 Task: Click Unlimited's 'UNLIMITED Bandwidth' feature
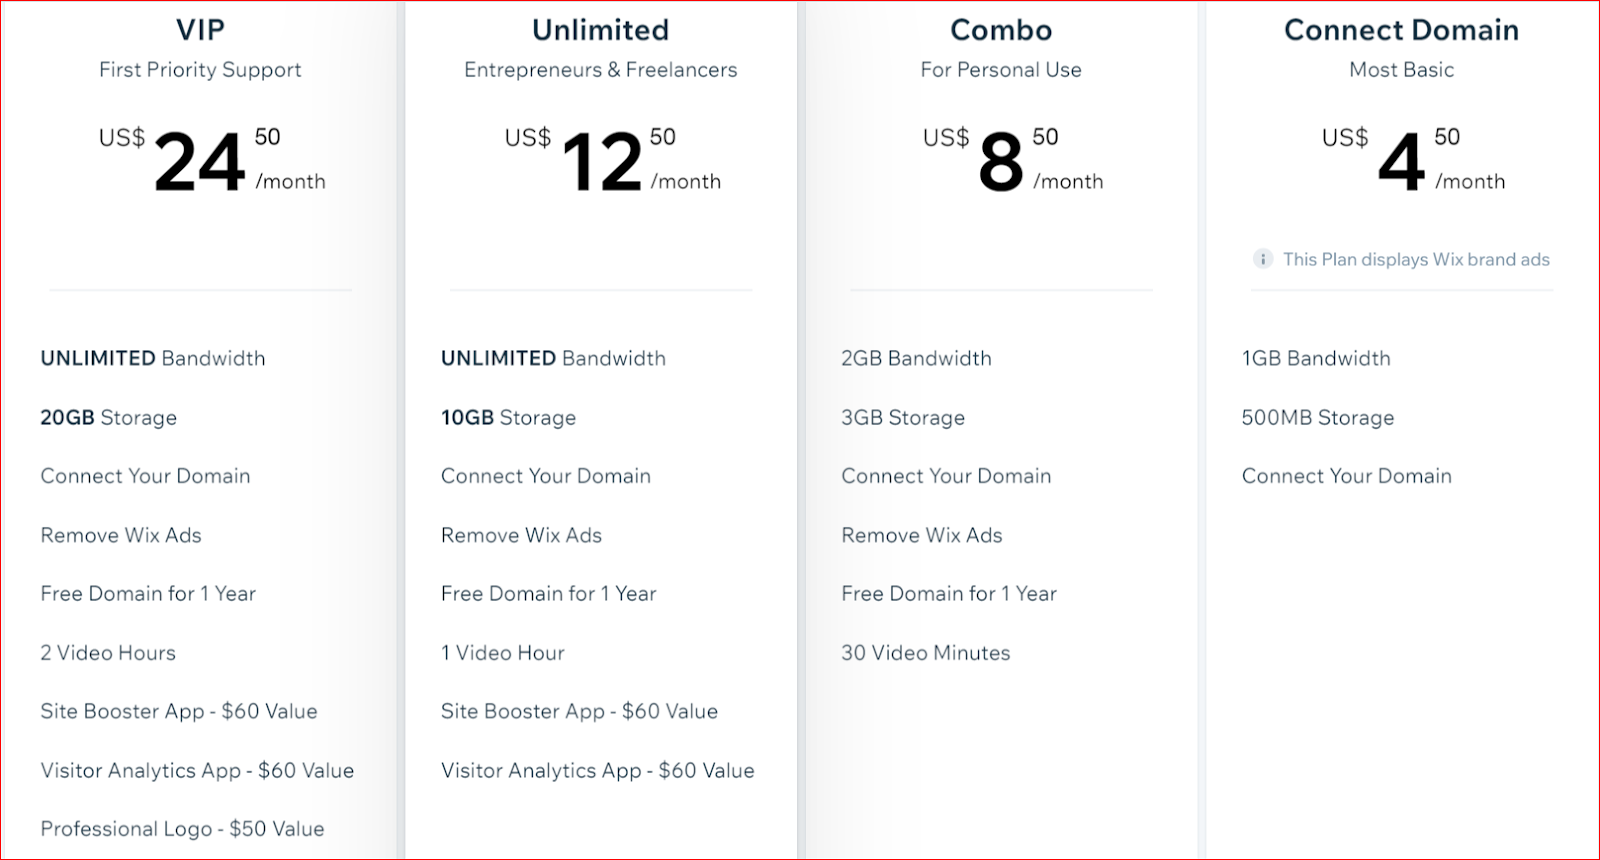pyautogui.click(x=553, y=358)
